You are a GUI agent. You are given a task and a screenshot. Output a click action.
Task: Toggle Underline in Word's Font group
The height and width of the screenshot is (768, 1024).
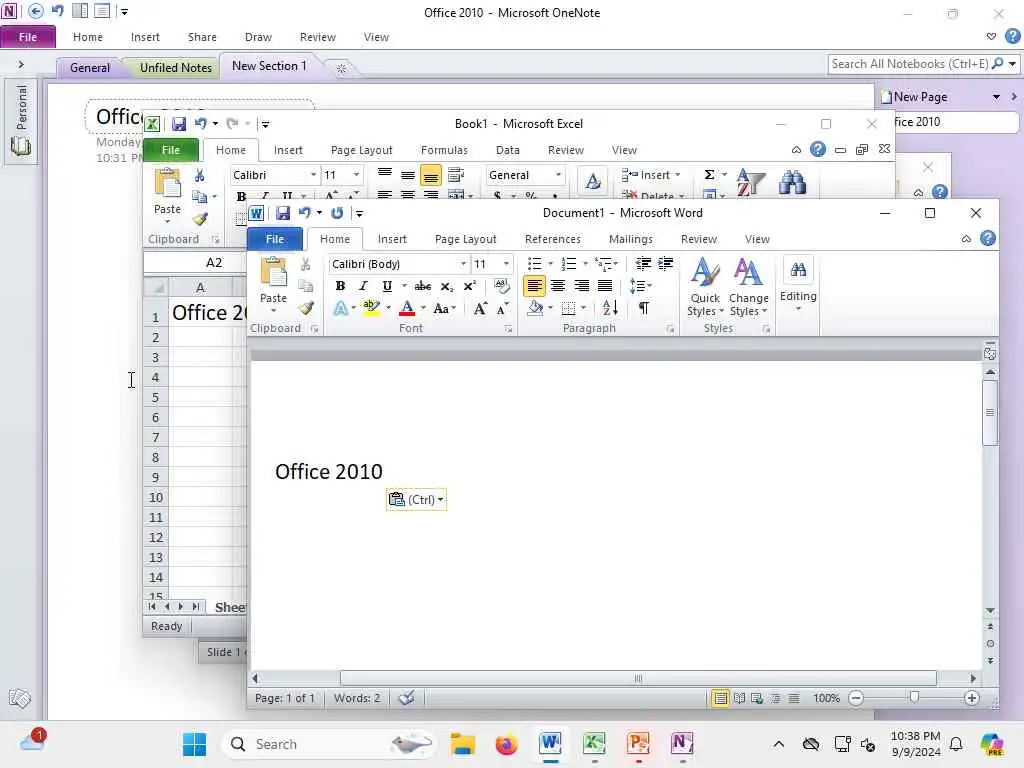click(387, 286)
